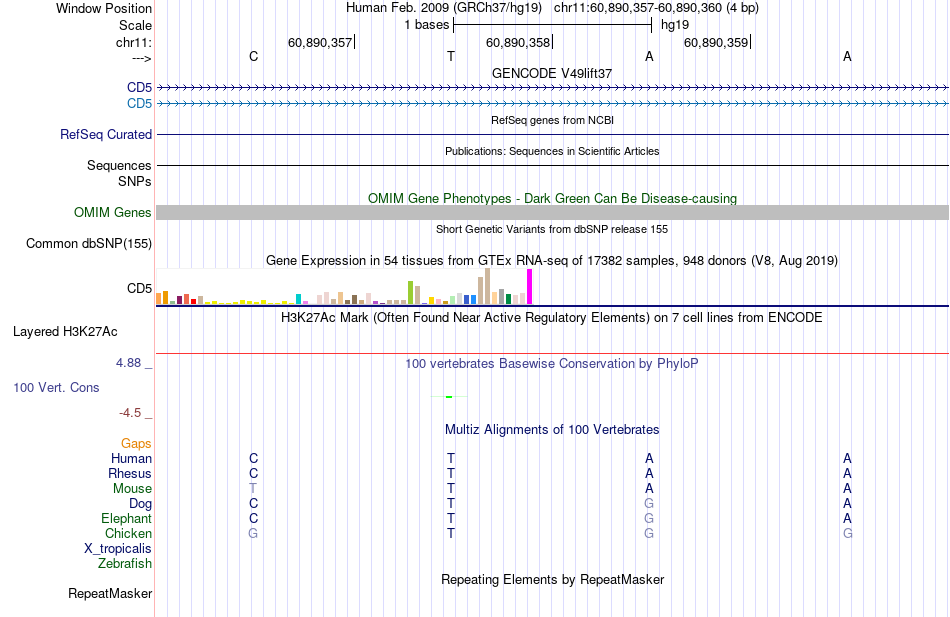Click position label 60,890,359 on ruler

point(716,42)
